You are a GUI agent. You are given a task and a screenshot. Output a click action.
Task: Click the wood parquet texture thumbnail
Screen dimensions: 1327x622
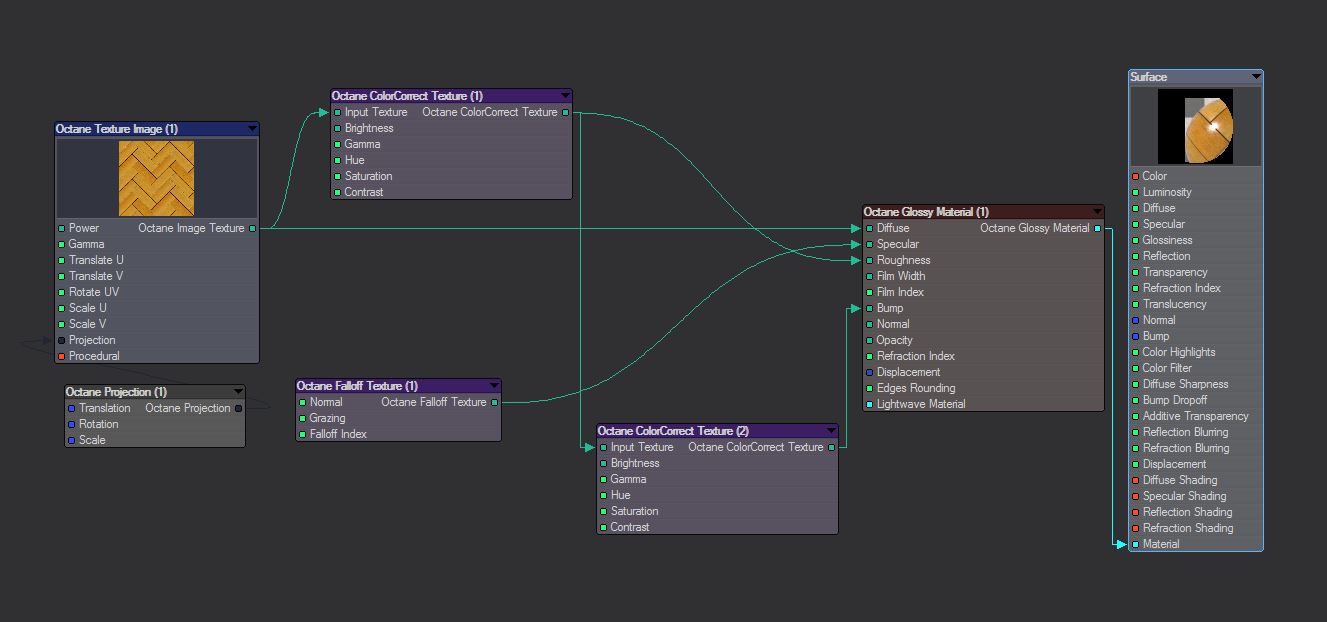(156, 178)
